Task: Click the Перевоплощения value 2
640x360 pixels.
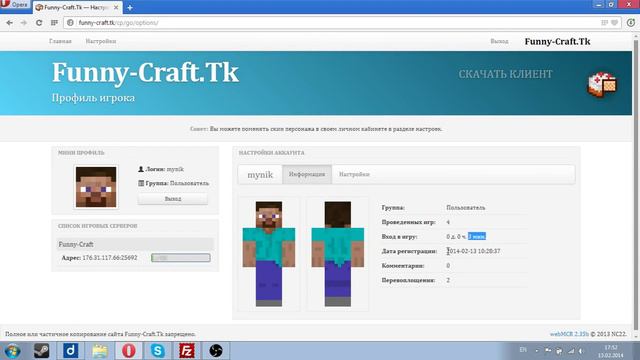Action: click(x=448, y=280)
